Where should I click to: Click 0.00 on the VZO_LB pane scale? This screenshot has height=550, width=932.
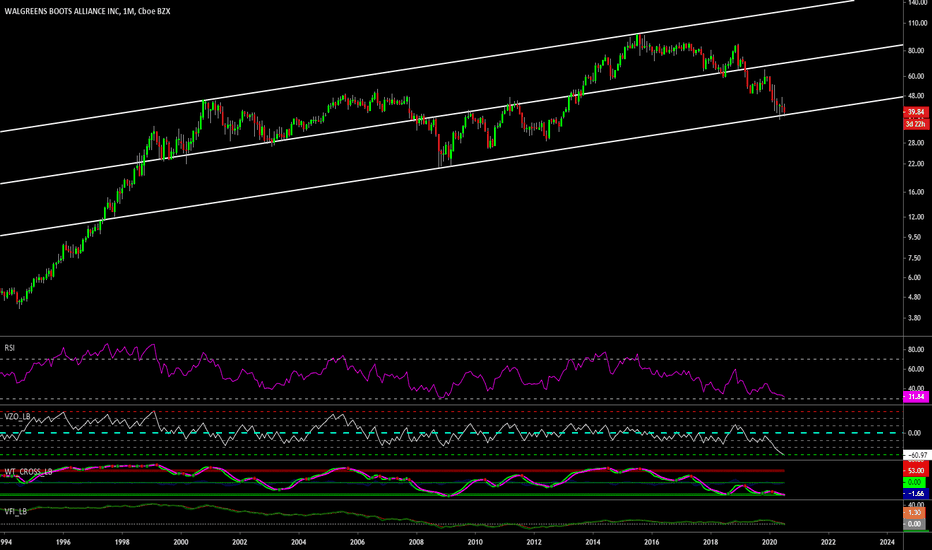pyautogui.click(x=915, y=433)
